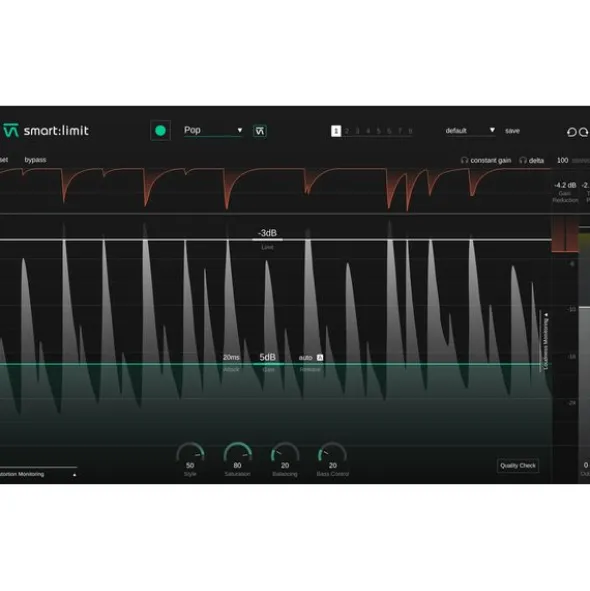The height and width of the screenshot is (591, 590).
Task: Click the auto release value
Action: click(x=305, y=358)
